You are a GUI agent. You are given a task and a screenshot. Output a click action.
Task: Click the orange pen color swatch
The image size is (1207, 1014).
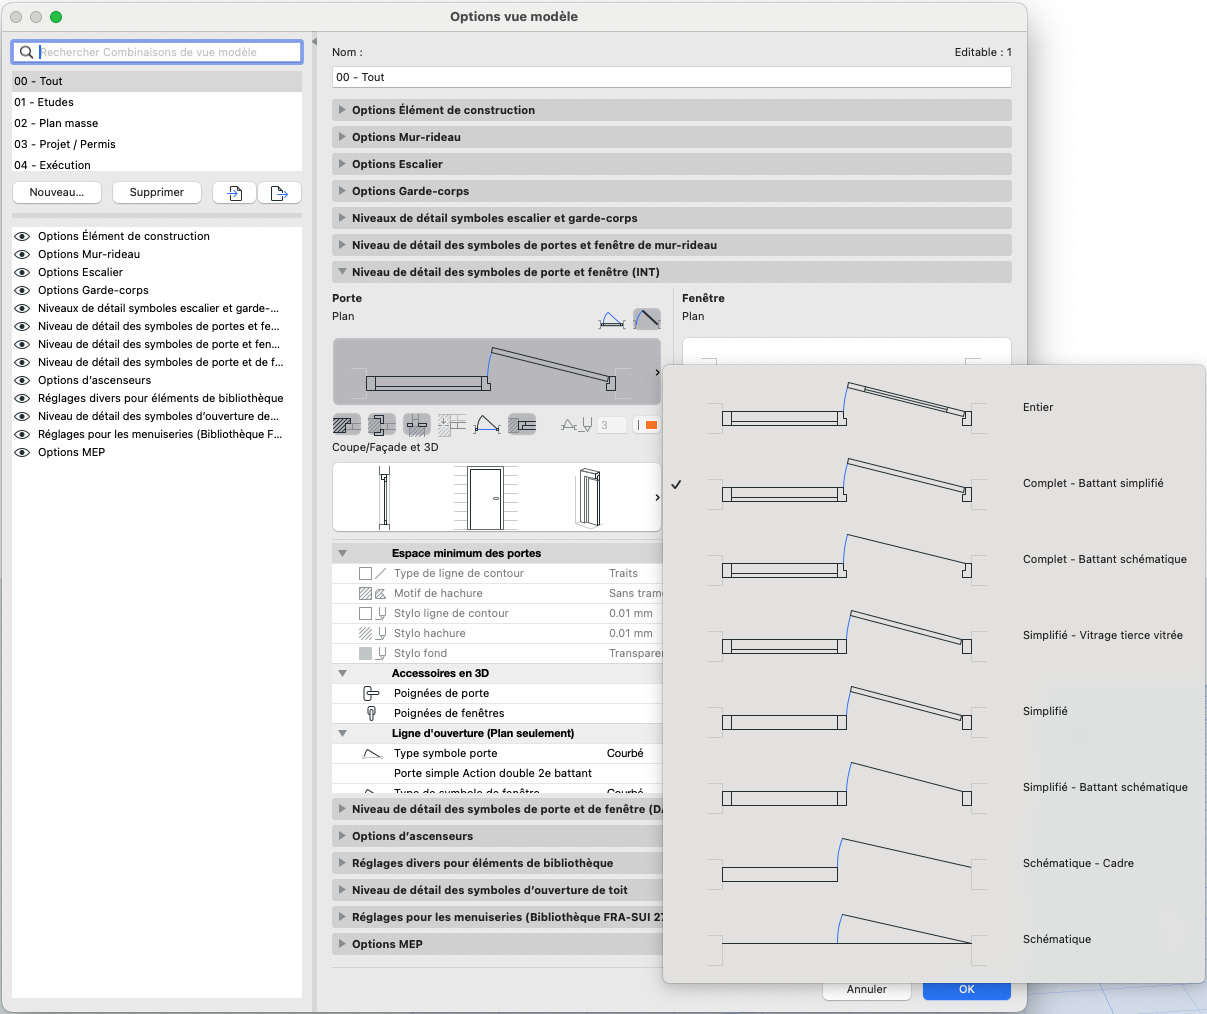click(x=651, y=425)
